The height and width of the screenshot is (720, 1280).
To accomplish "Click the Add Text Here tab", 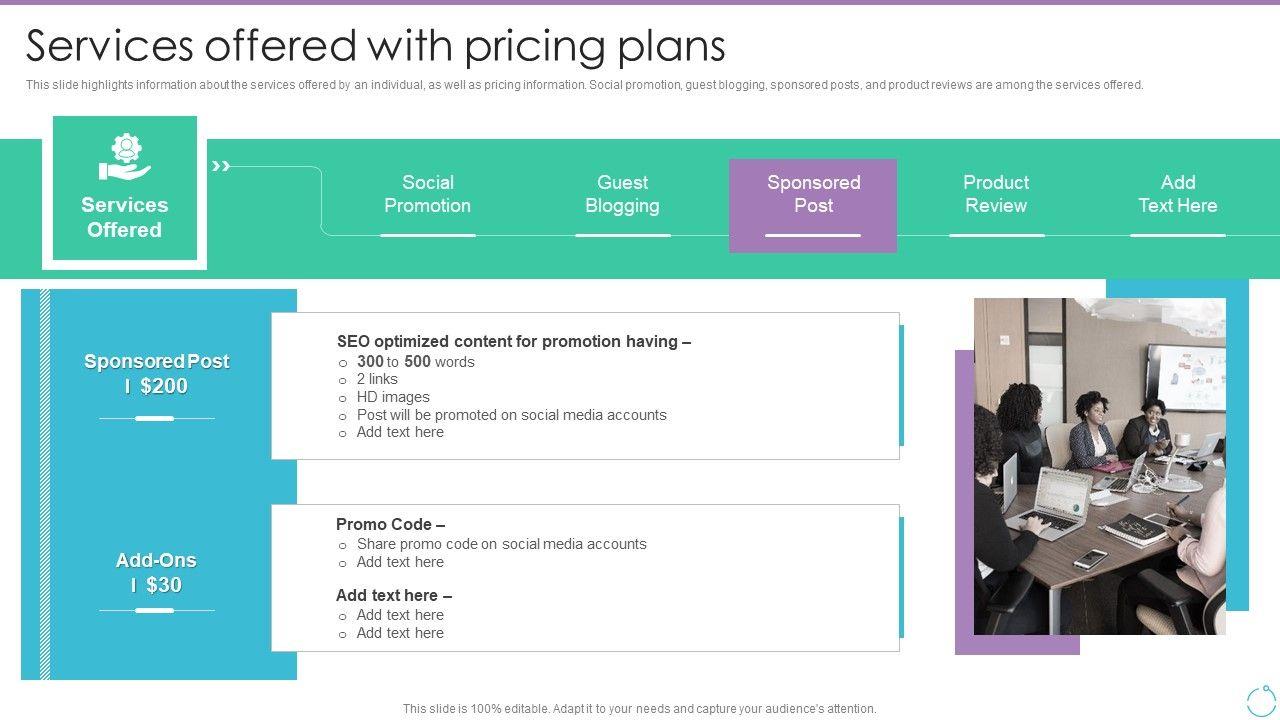I will point(1177,194).
